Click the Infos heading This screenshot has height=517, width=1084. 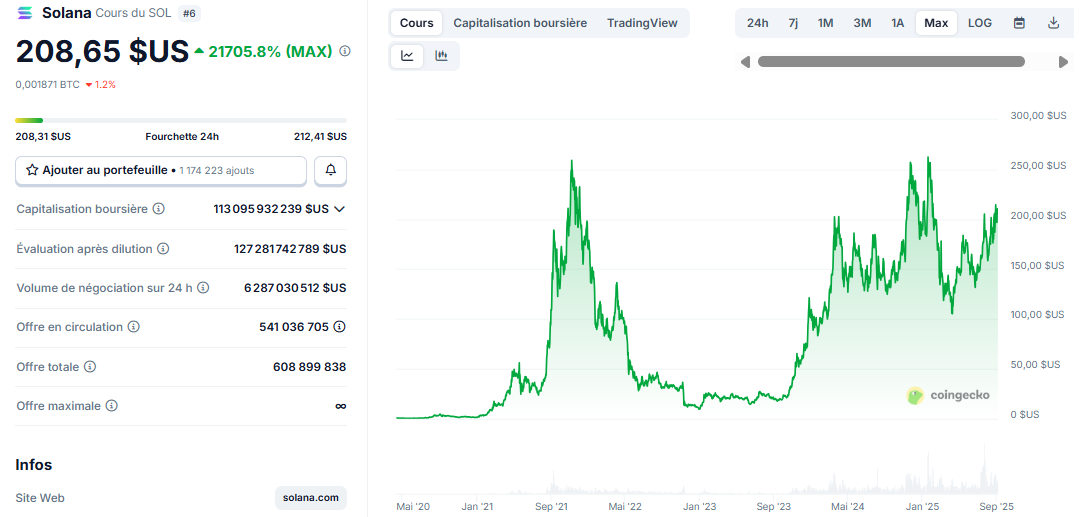[34, 464]
